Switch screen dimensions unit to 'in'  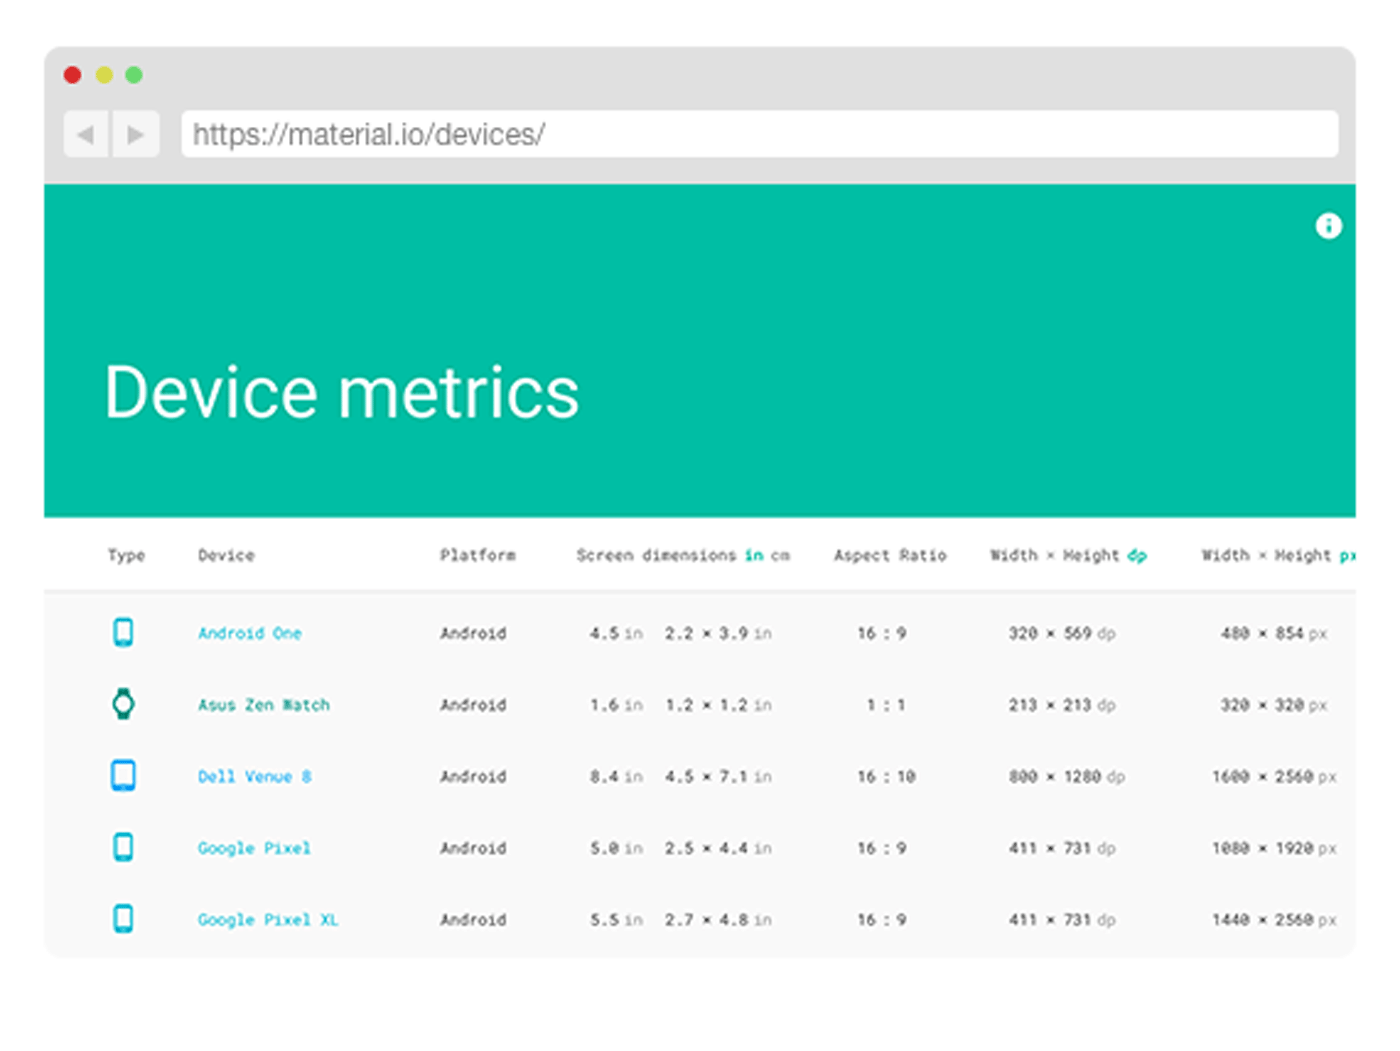click(754, 555)
